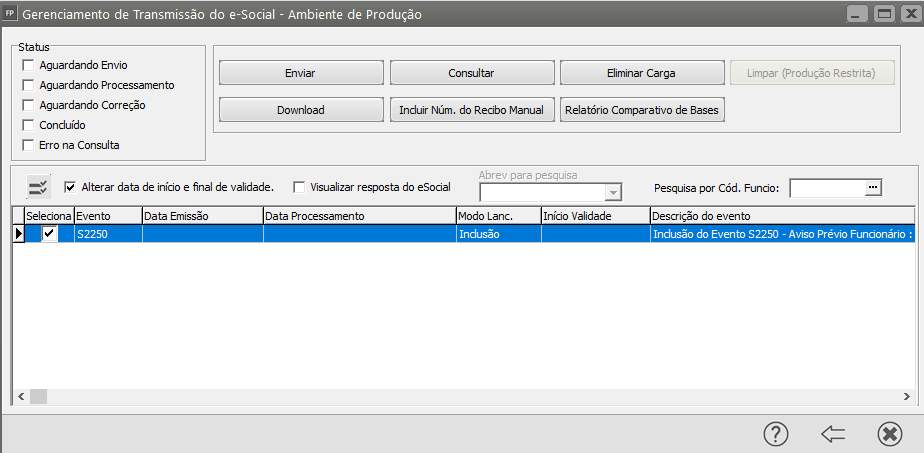The height and width of the screenshot is (453, 924).
Task: Uncheck Alterar data de início e final de validade
Action: click(70, 187)
